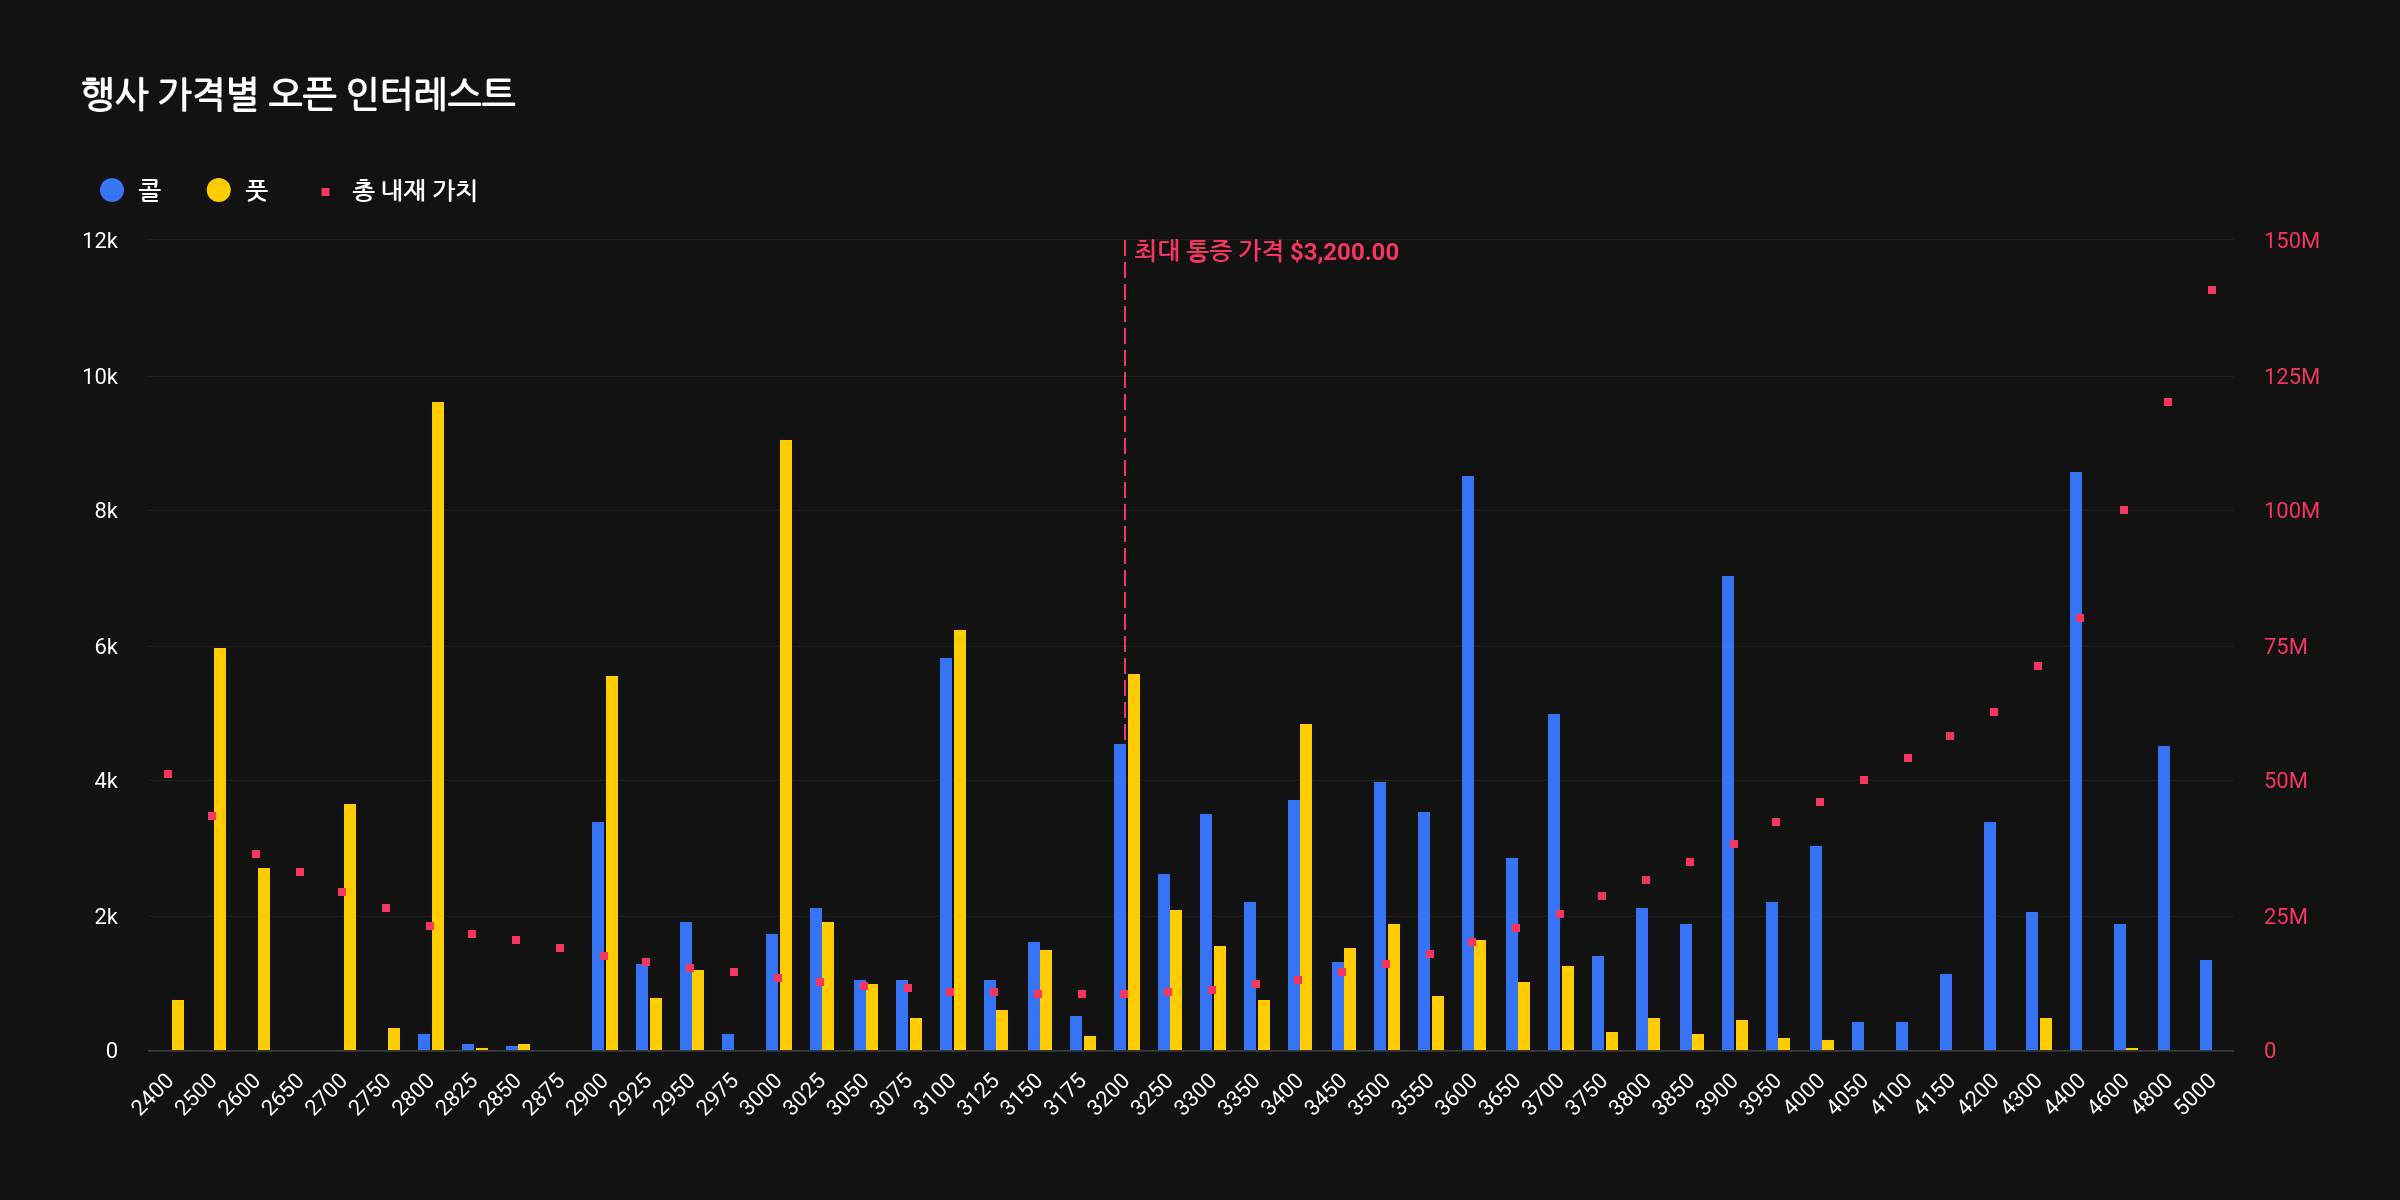Click the 3200 strike label on x-axis

pyautogui.click(x=1108, y=1095)
